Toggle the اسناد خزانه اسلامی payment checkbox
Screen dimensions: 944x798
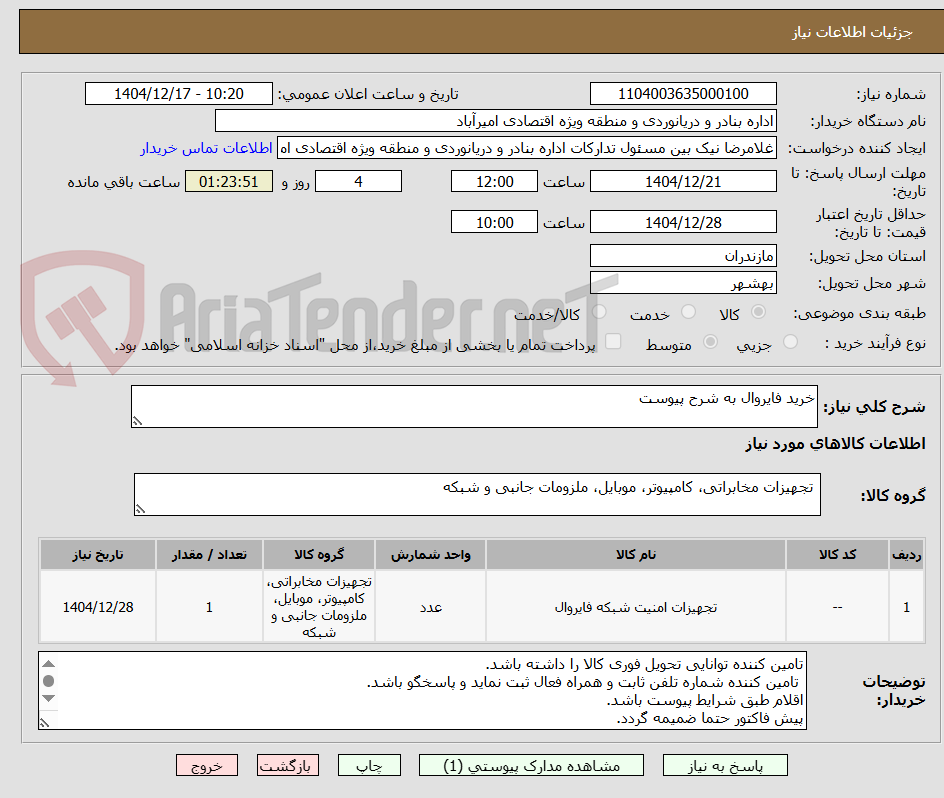point(613,341)
